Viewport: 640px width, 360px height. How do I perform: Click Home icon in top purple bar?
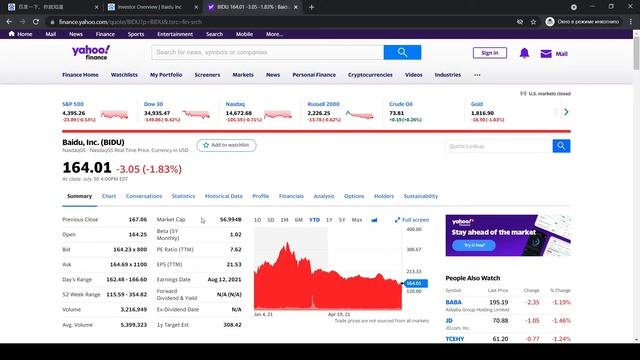point(11,34)
